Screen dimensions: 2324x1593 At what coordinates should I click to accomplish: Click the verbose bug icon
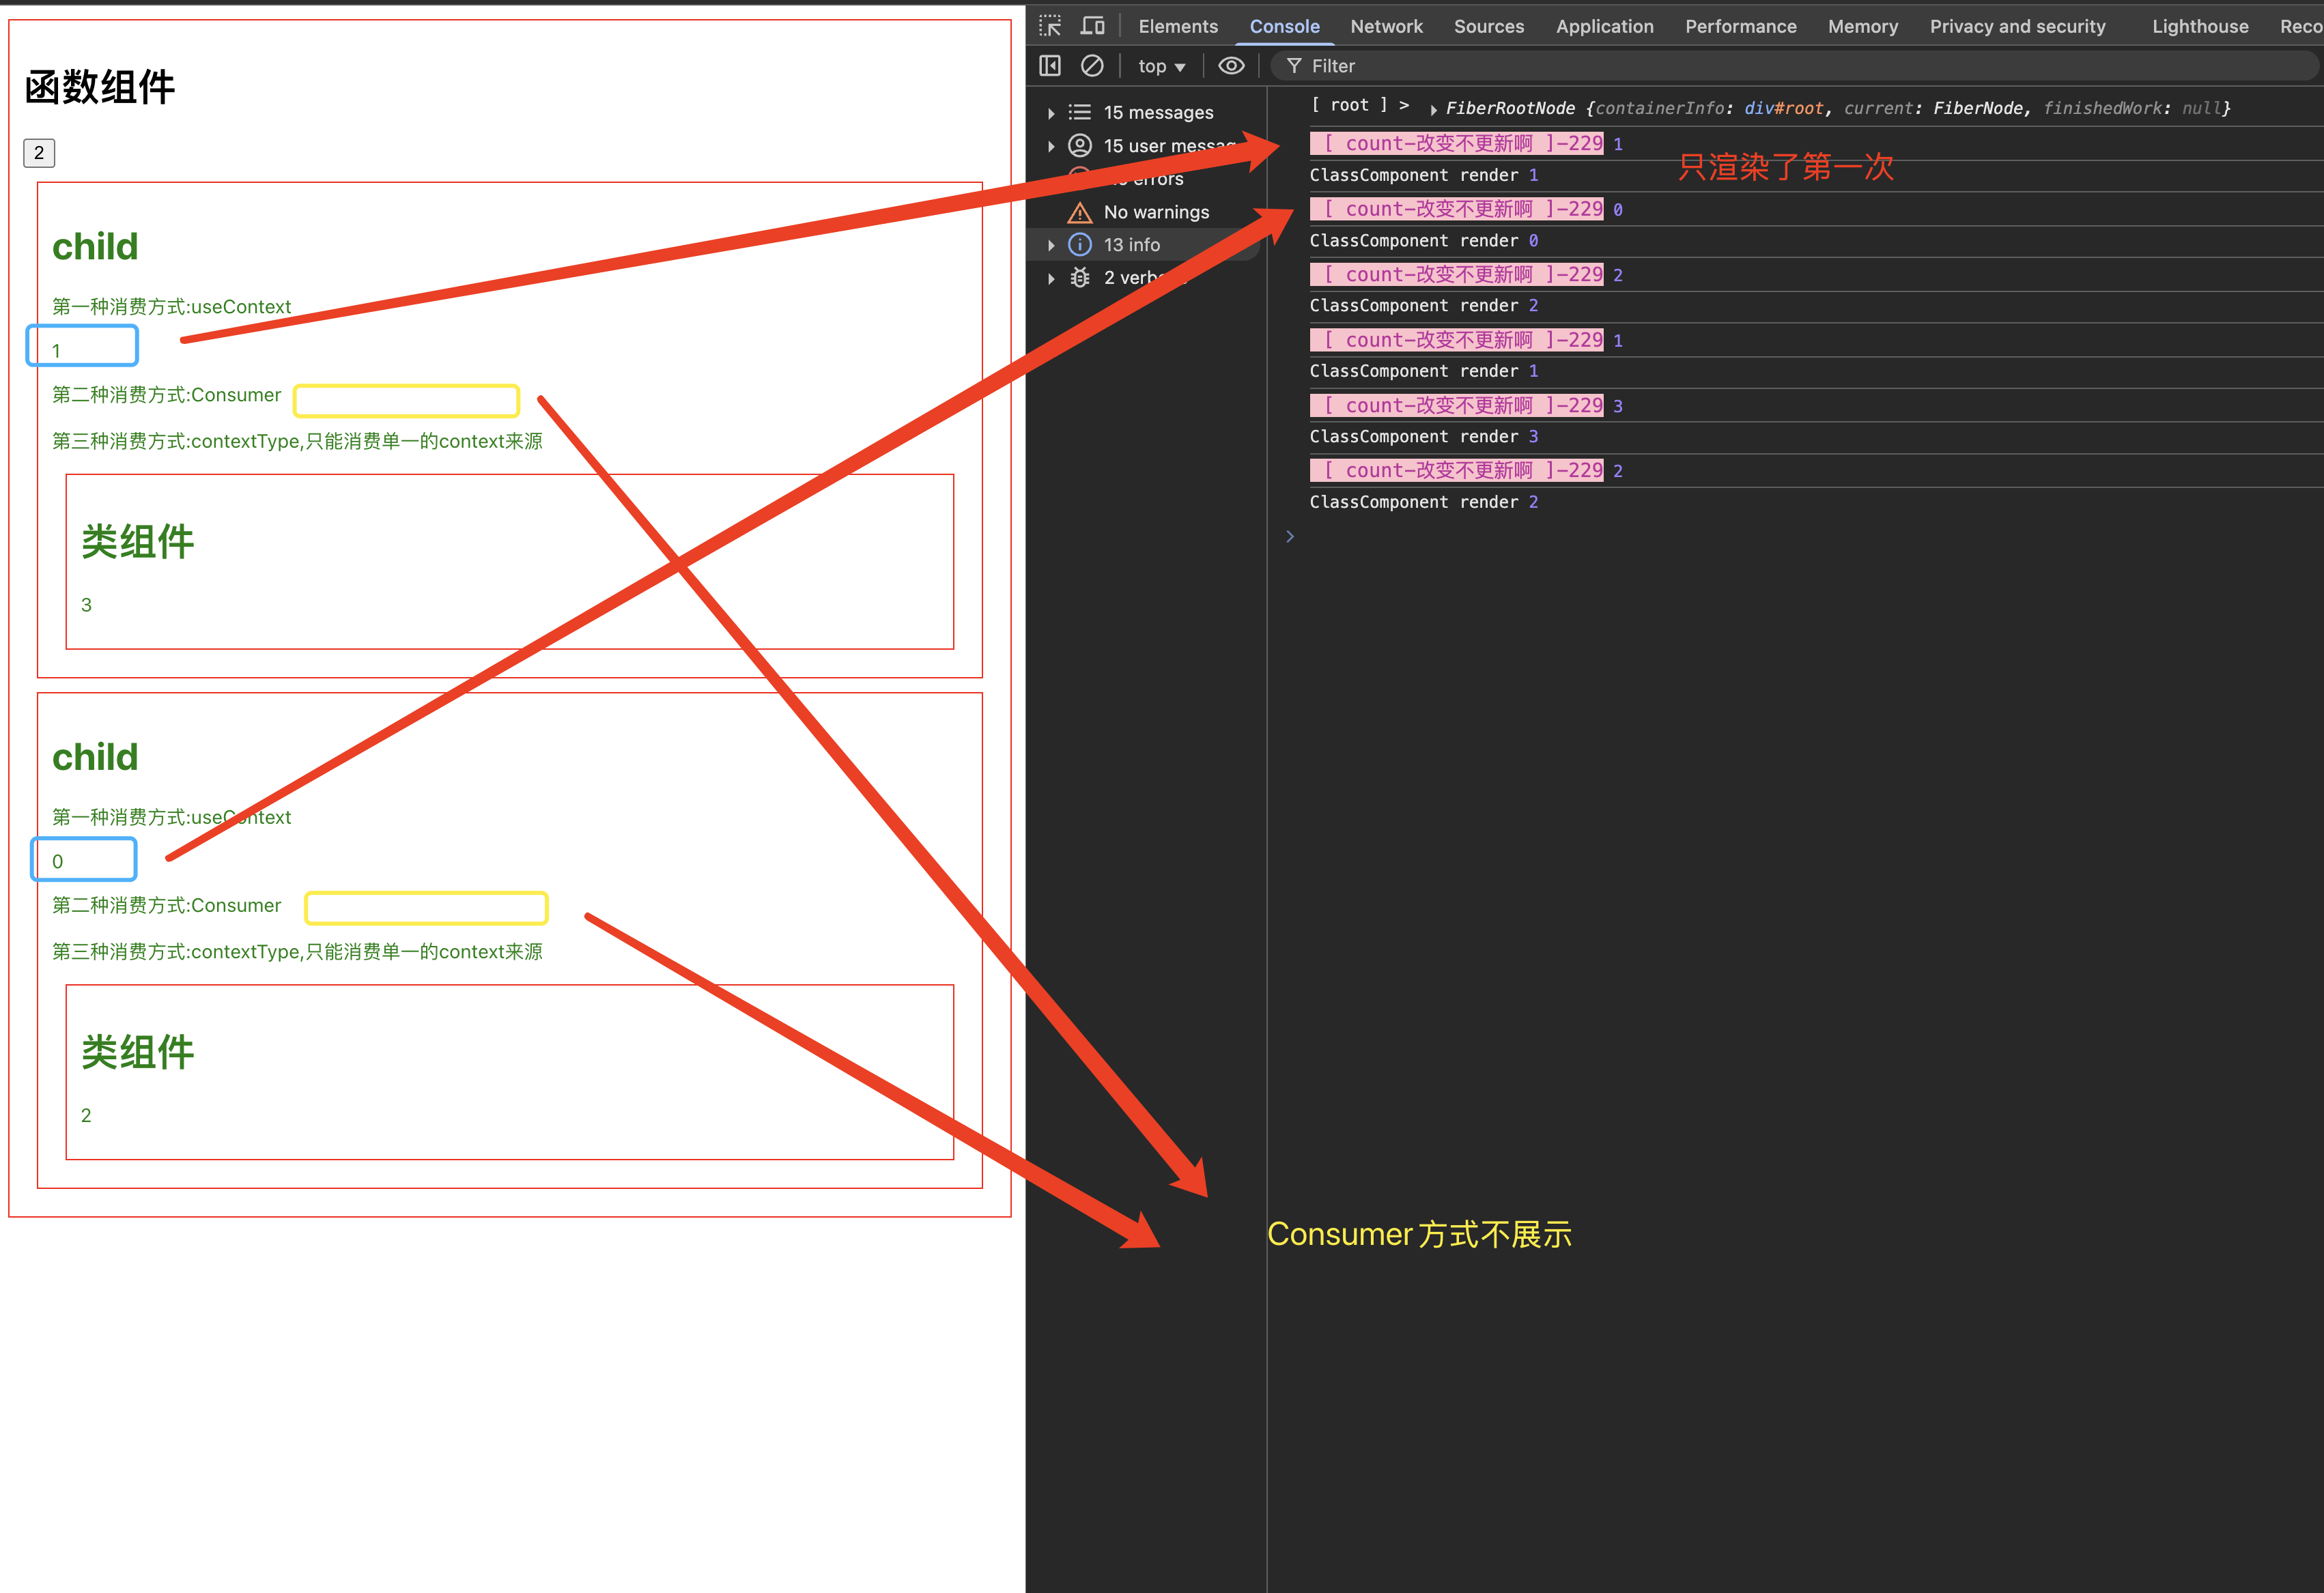(1079, 278)
